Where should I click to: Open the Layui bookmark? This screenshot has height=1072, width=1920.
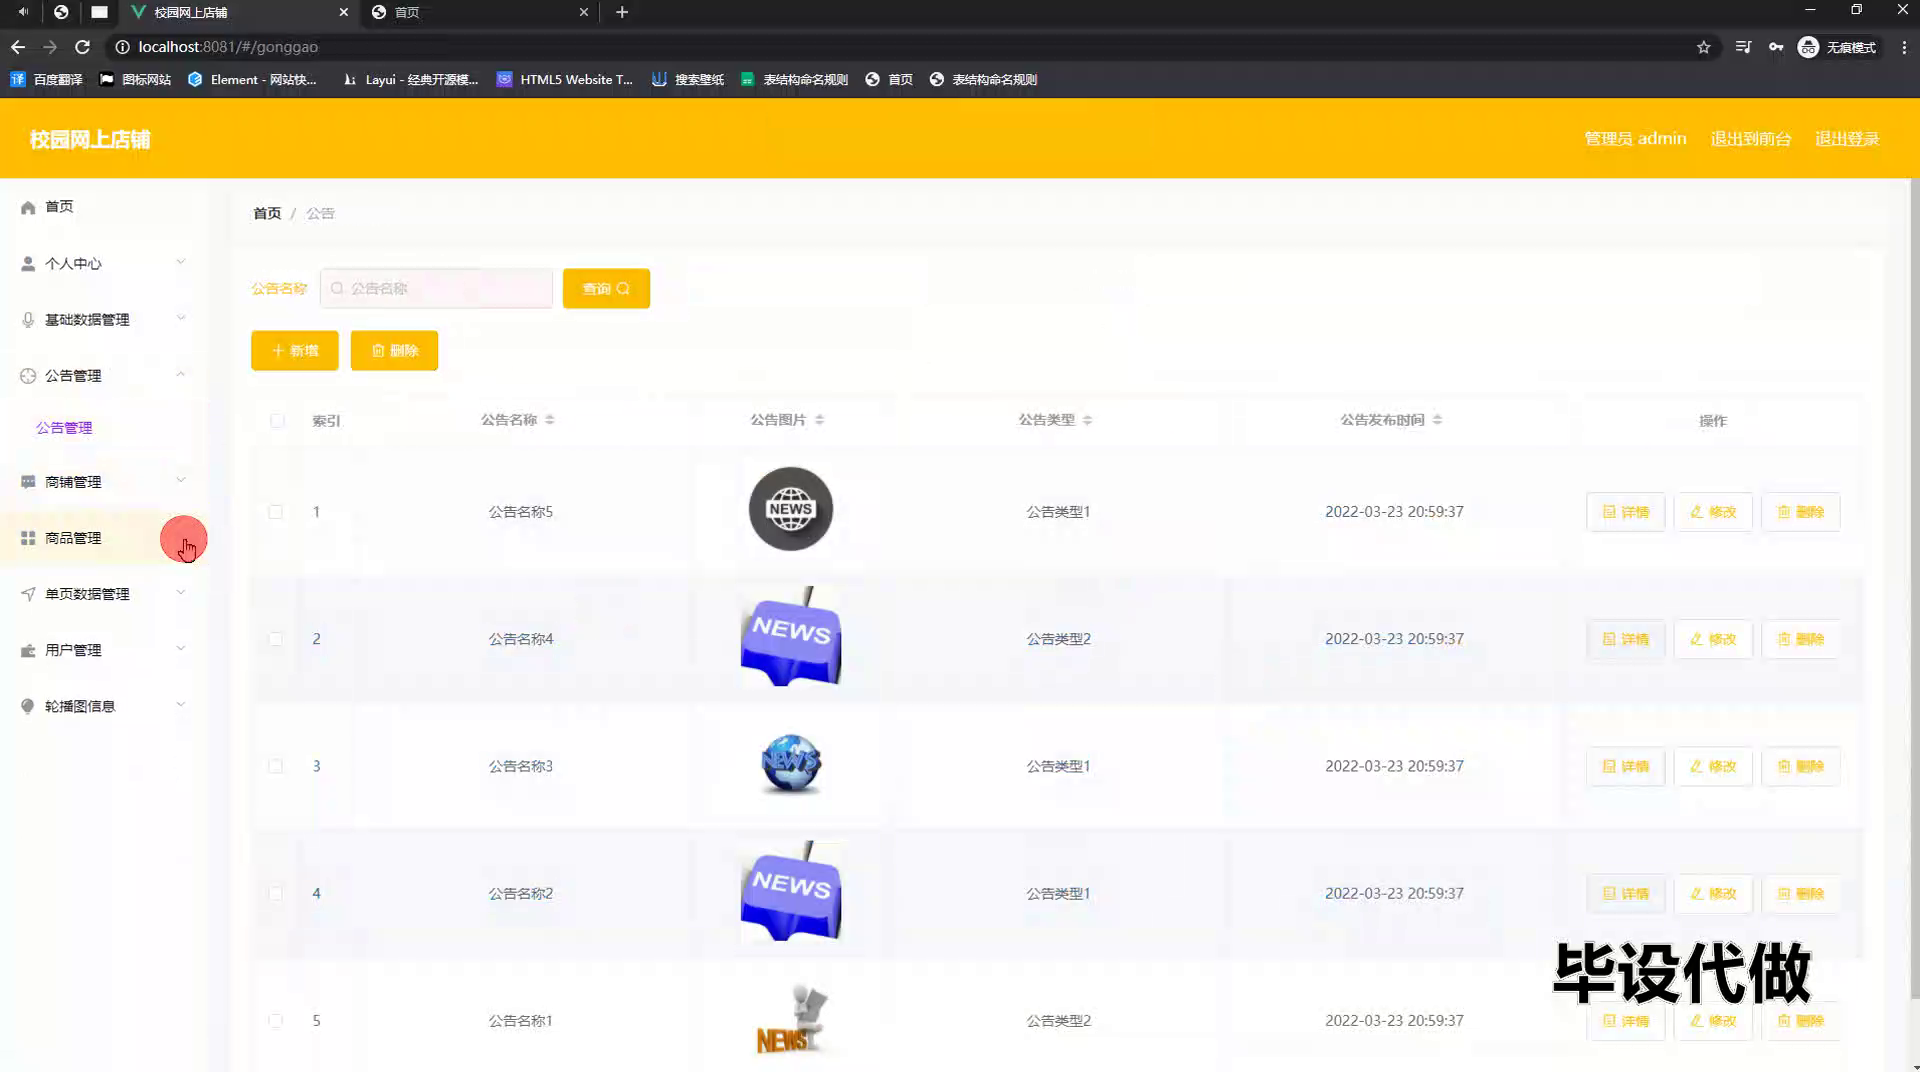[x=410, y=79]
